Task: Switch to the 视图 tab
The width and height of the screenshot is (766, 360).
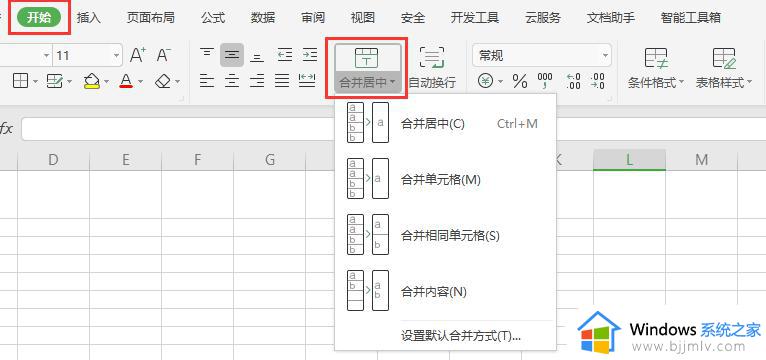Action: [x=363, y=18]
